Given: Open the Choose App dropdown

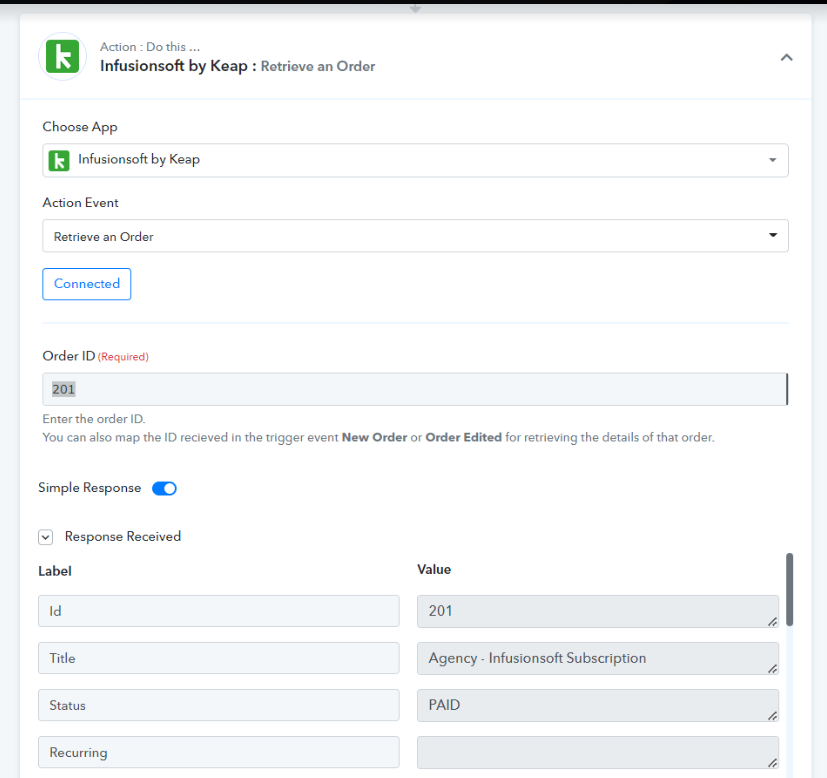Looking at the screenshot, I should point(415,160).
